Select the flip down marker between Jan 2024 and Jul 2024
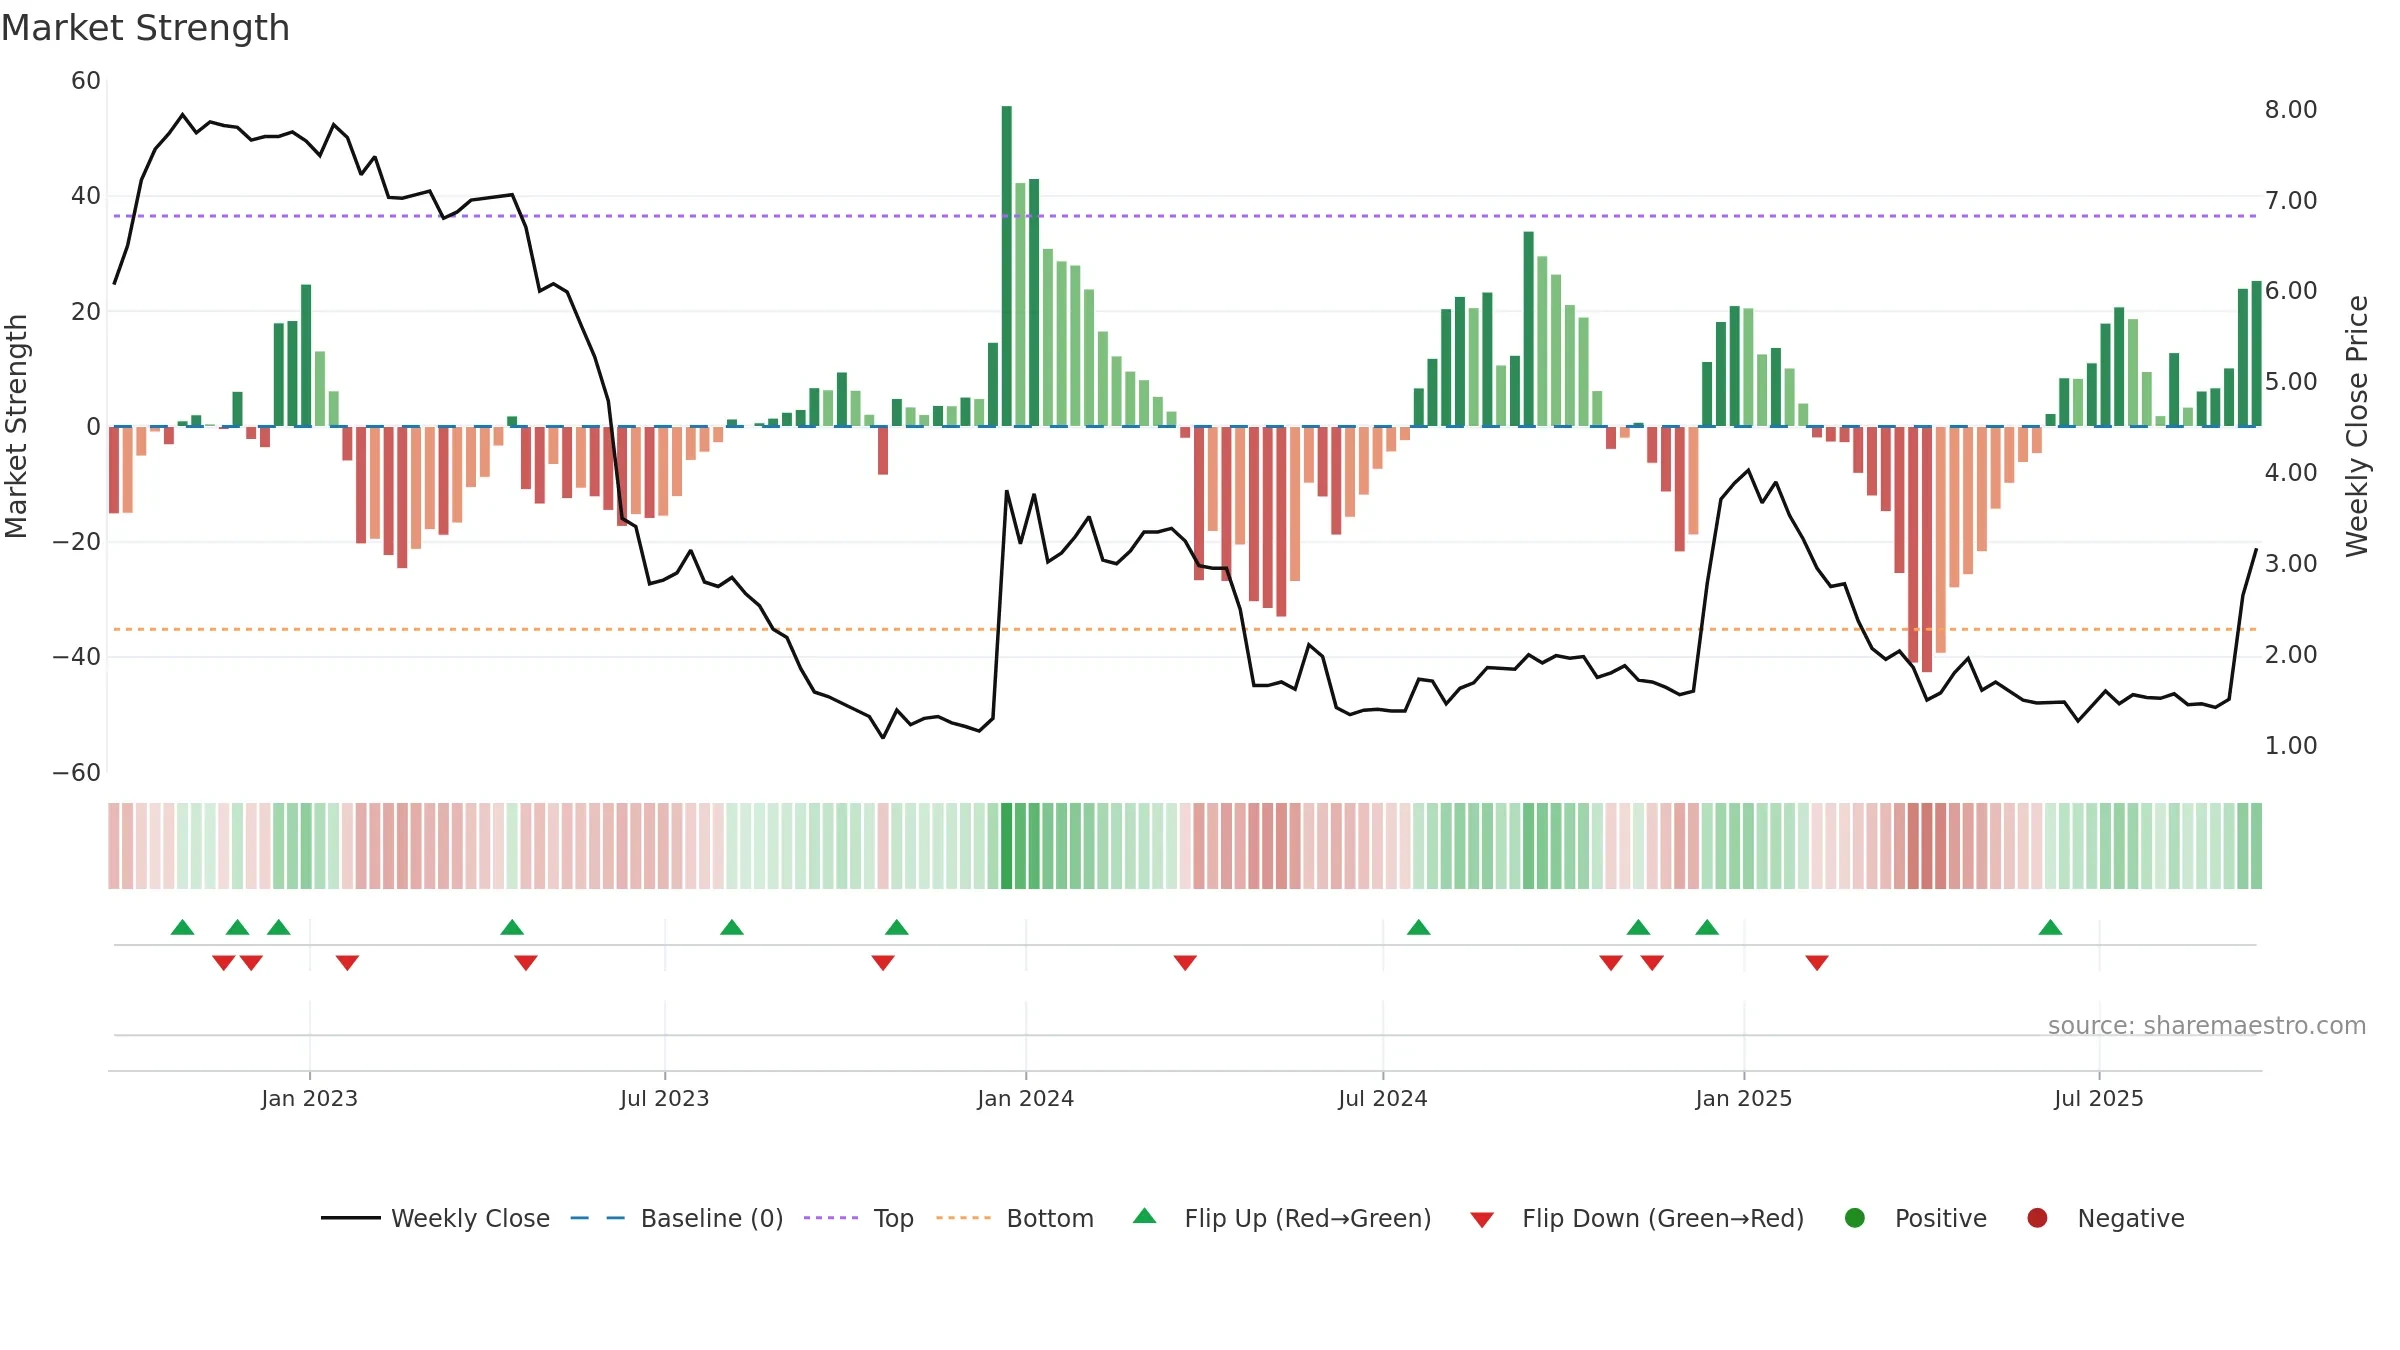 (x=1185, y=962)
